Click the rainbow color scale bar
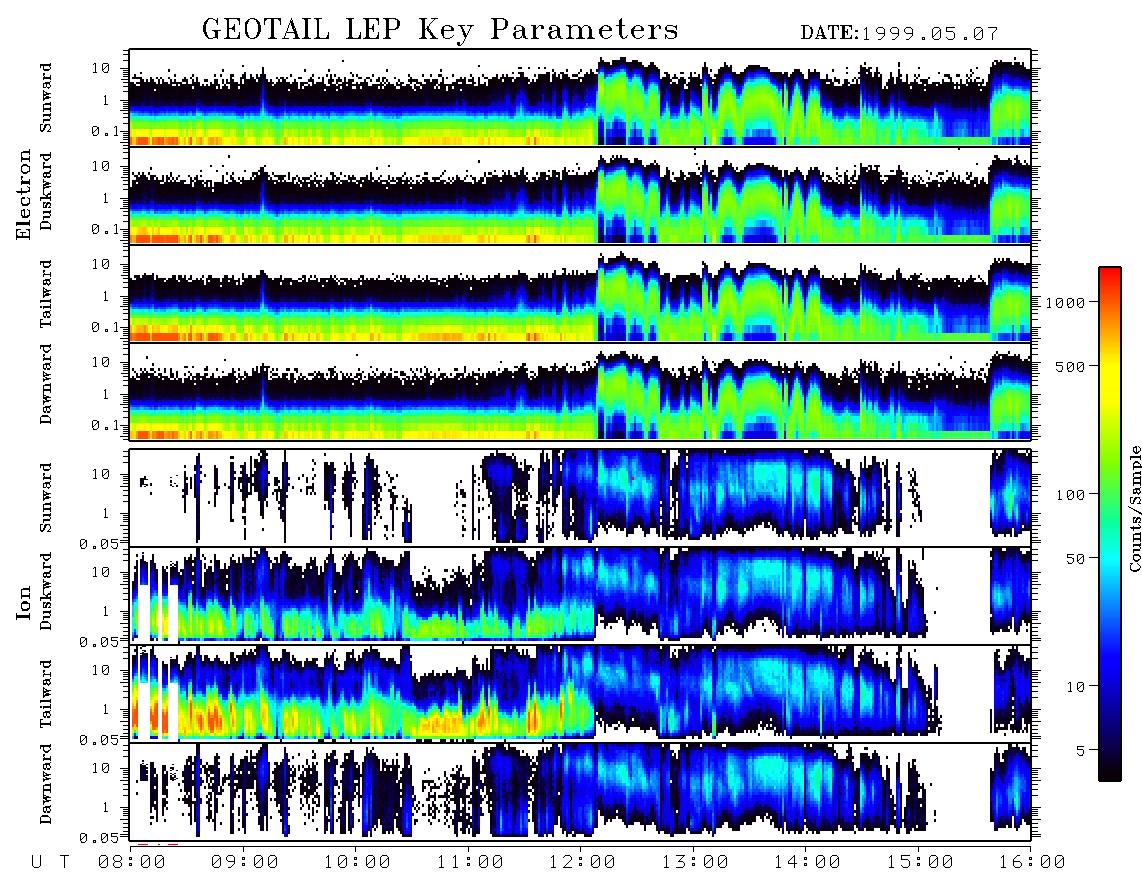This screenshot has width=1142, height=880. [1110, 524]
